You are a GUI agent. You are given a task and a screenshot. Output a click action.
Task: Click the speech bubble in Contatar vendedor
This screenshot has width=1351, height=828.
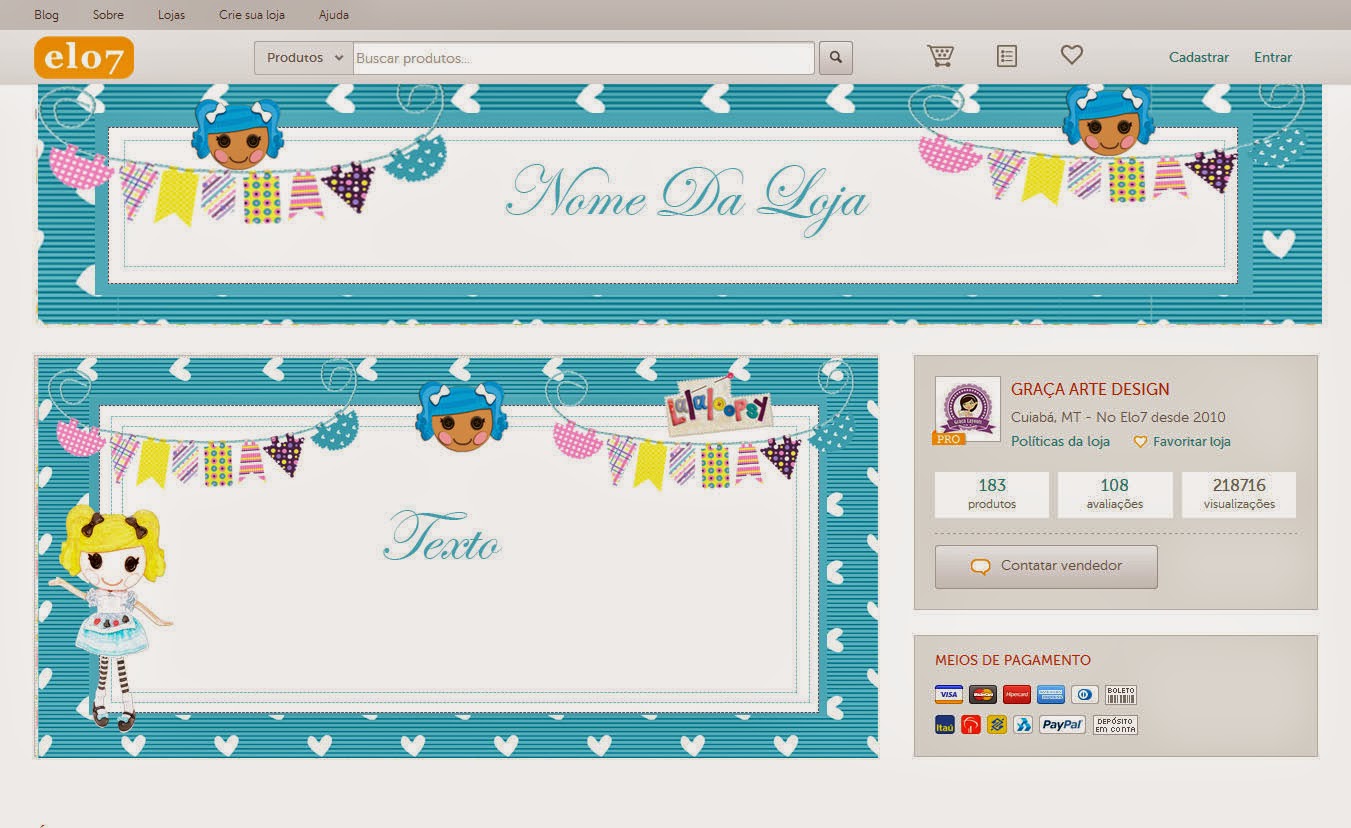[981, 566]
